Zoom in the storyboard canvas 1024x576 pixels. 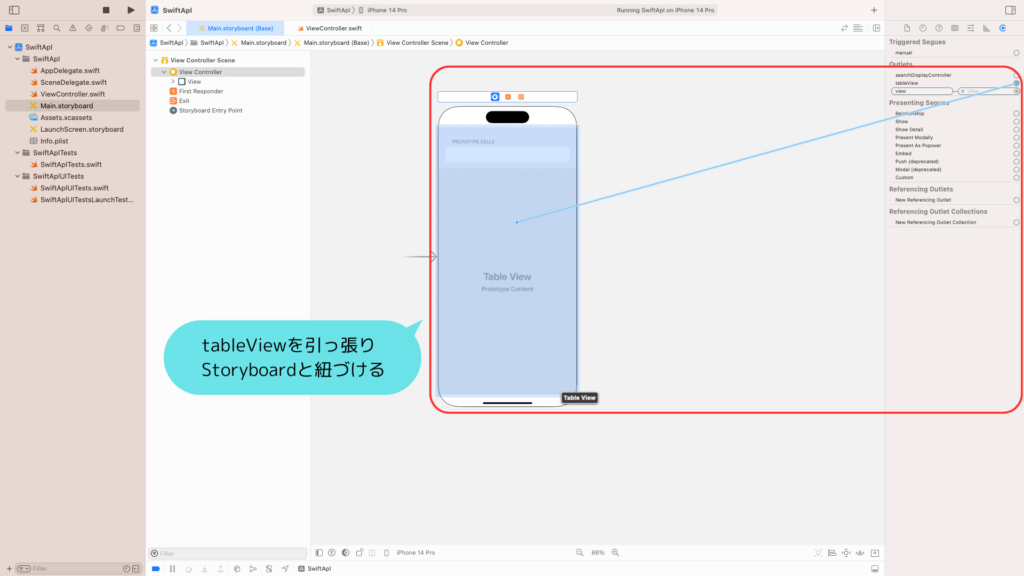pyautogui.click(x=615, y=552)
